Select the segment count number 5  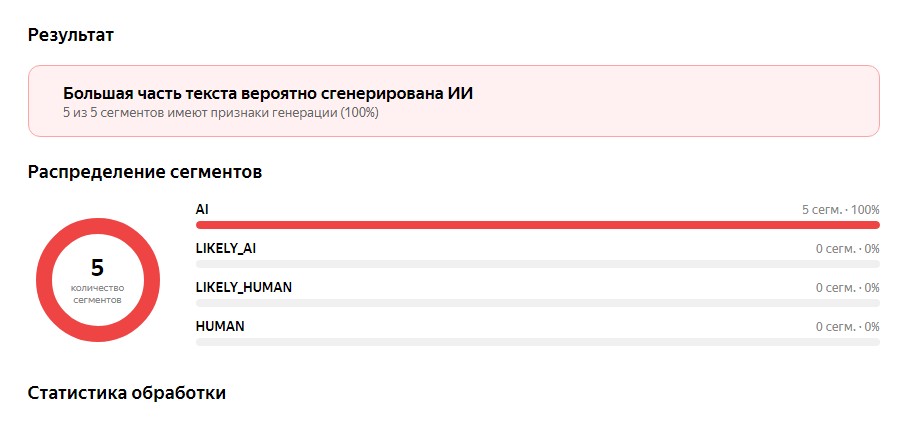pos(97,268)
